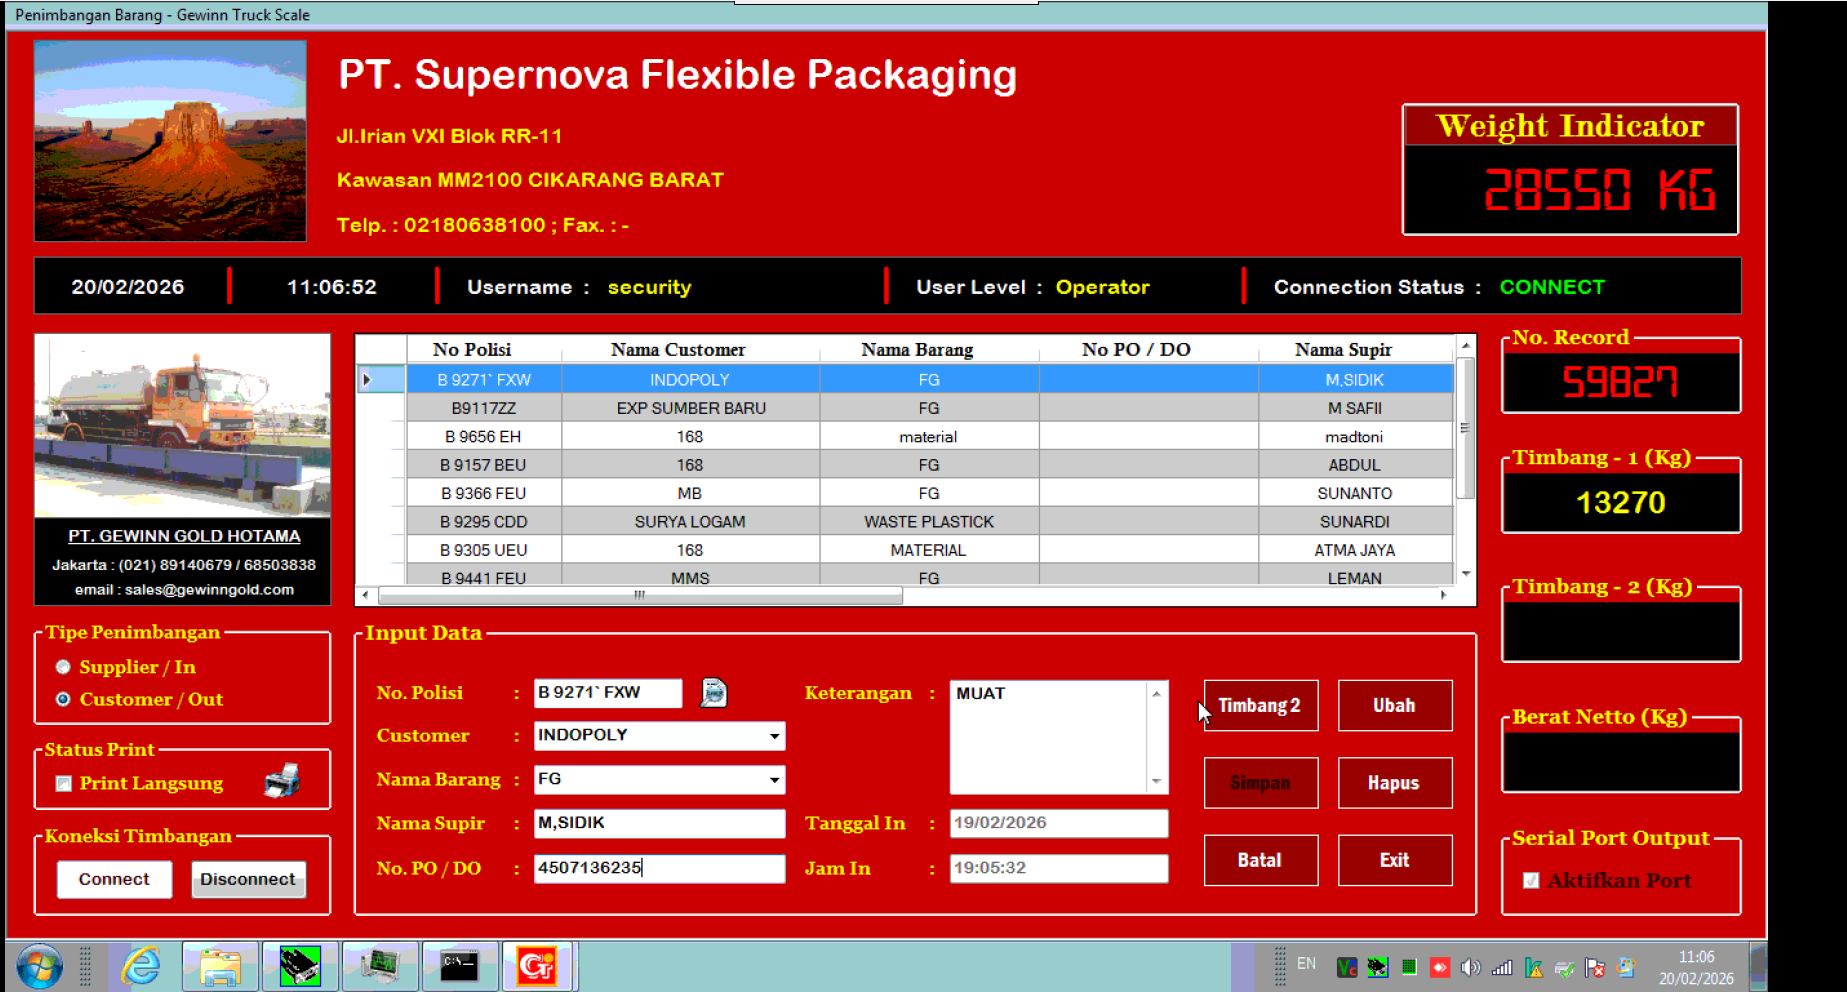The width and height of the screenshot is (1847, 992).
Task: Switch to the command prompt window in taskbar
Action: 460,966
